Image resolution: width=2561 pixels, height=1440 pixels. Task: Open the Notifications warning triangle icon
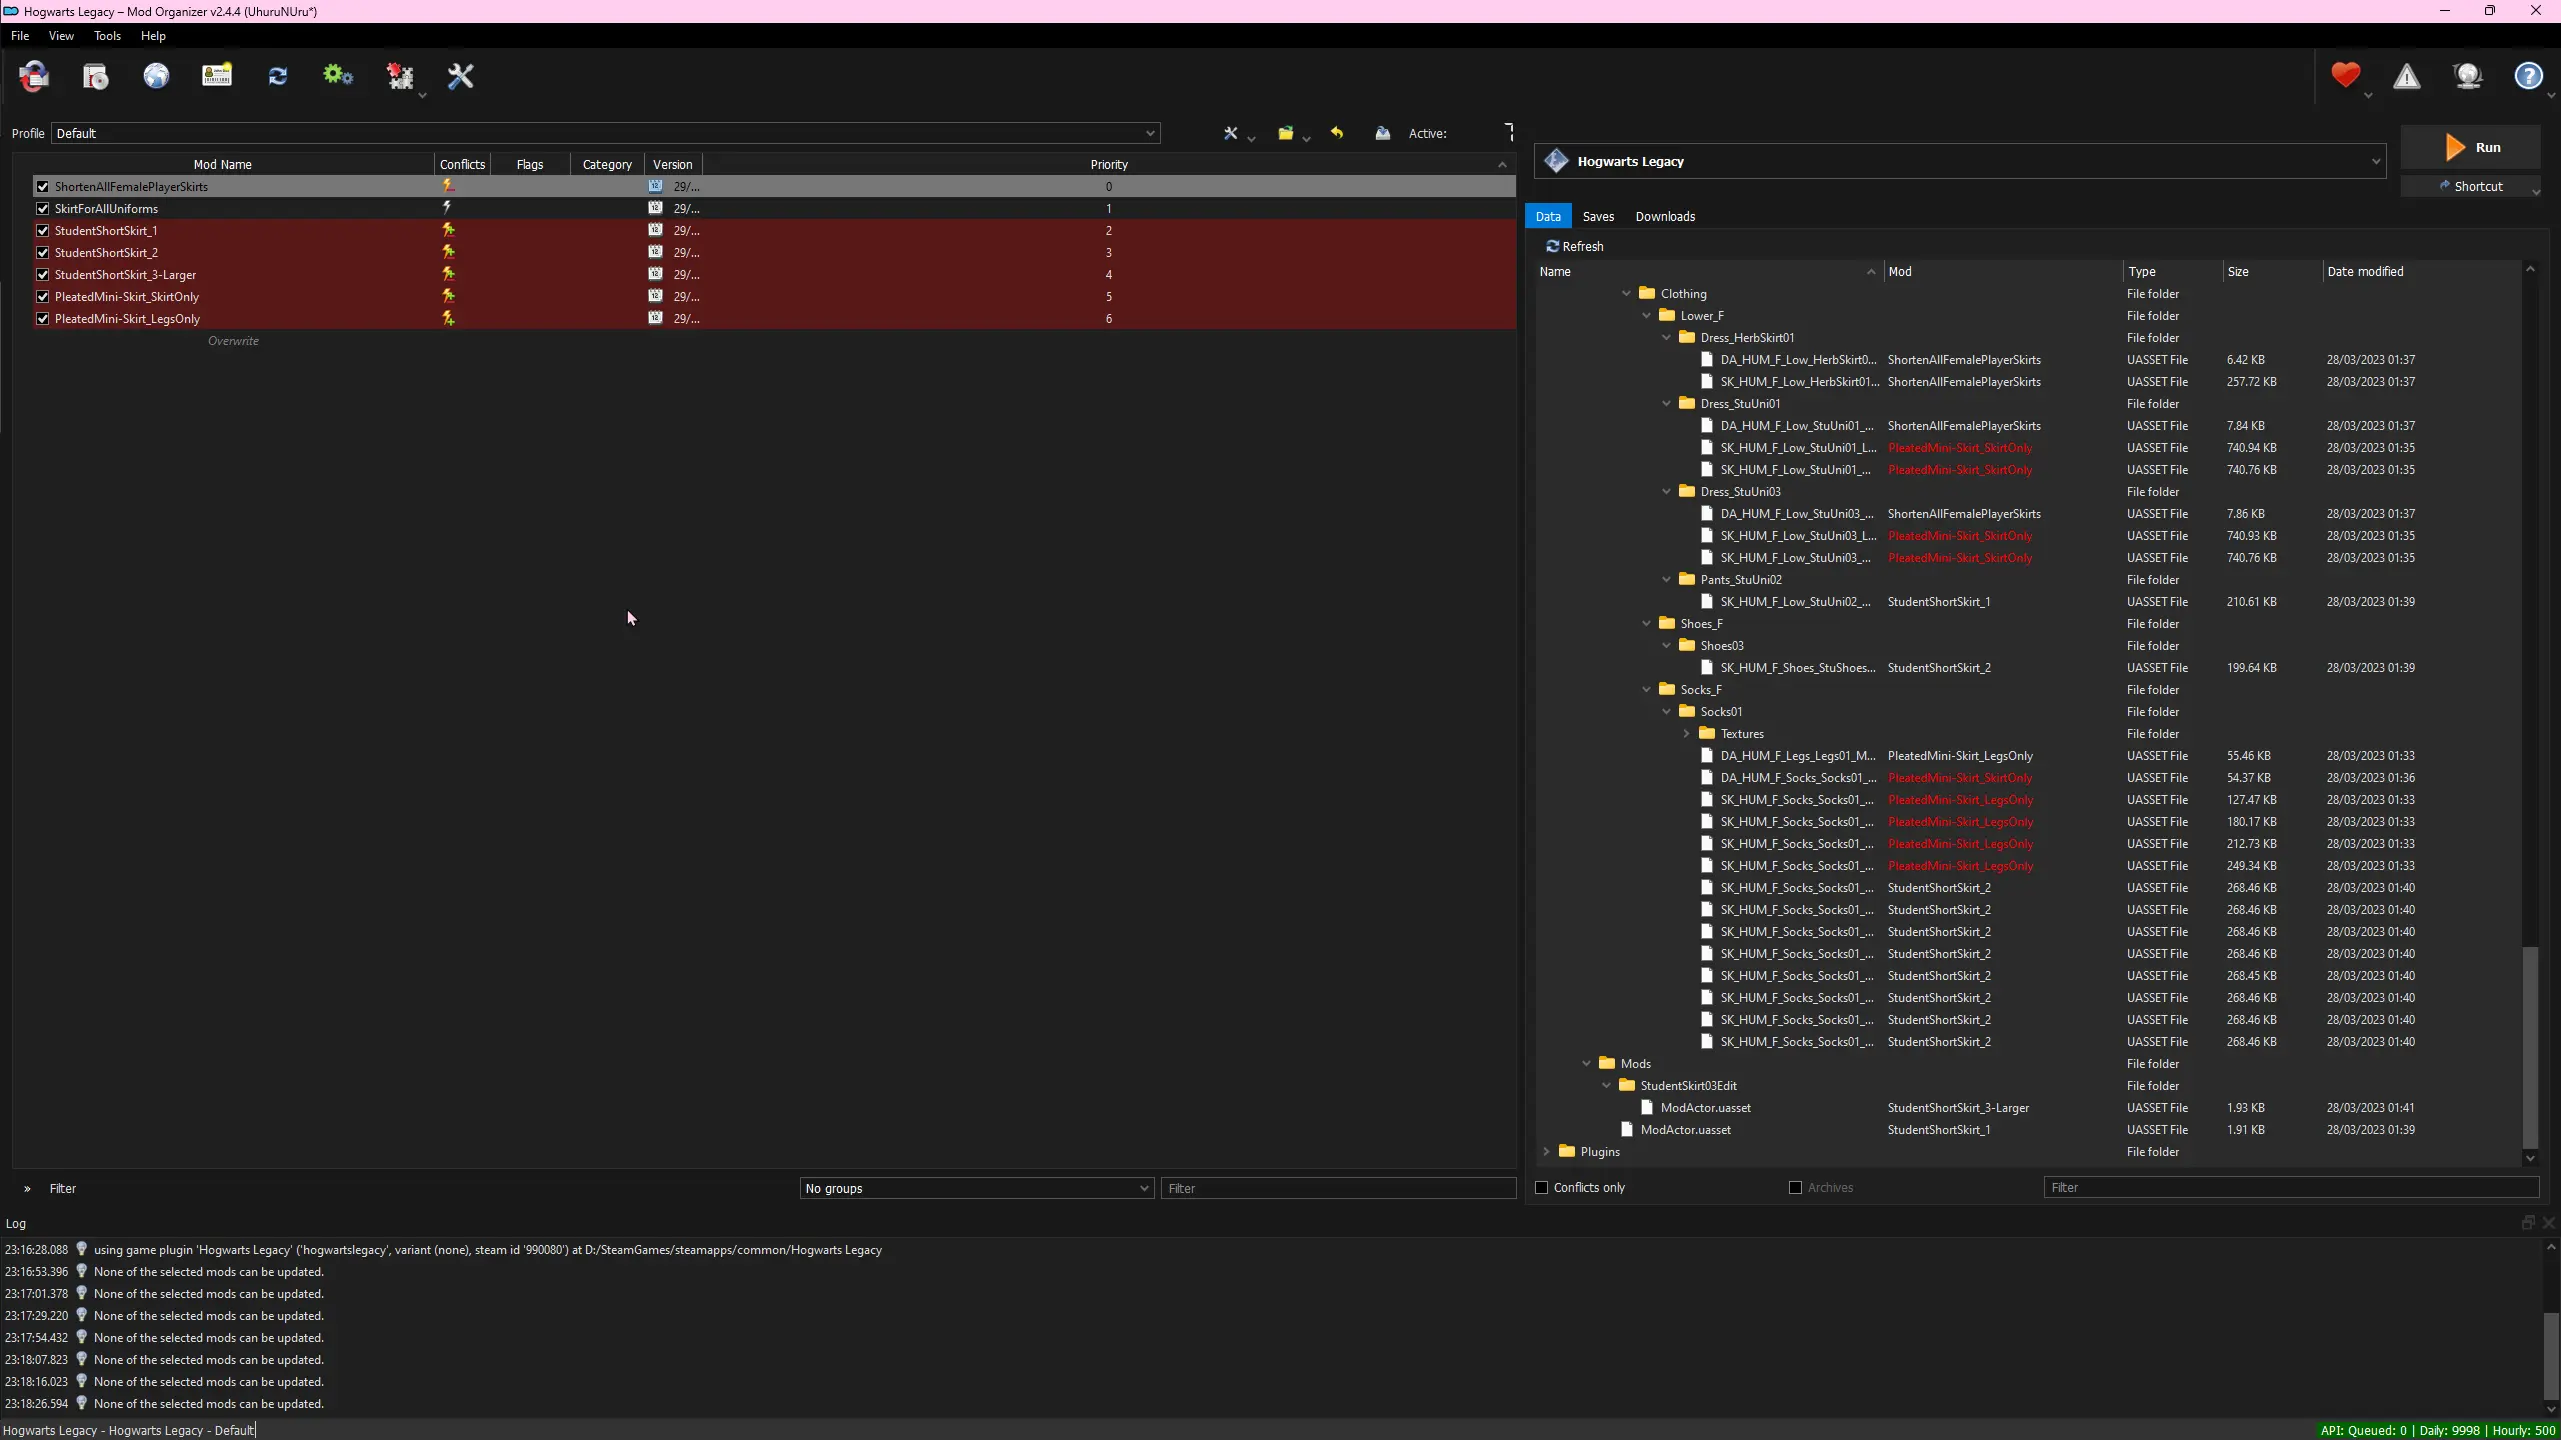[2407, 76]
